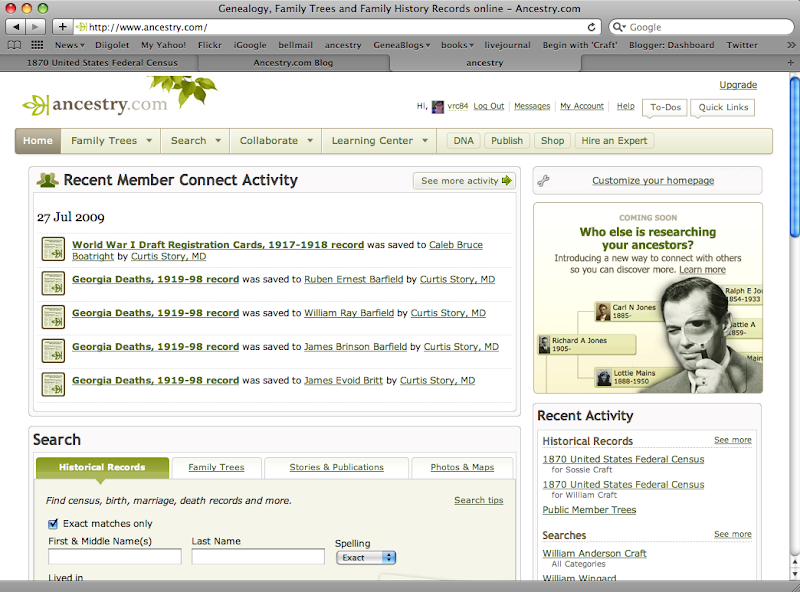Click record icon next to James Brinson Barfield entry
The image size is (800, 592).
point(53,351)
